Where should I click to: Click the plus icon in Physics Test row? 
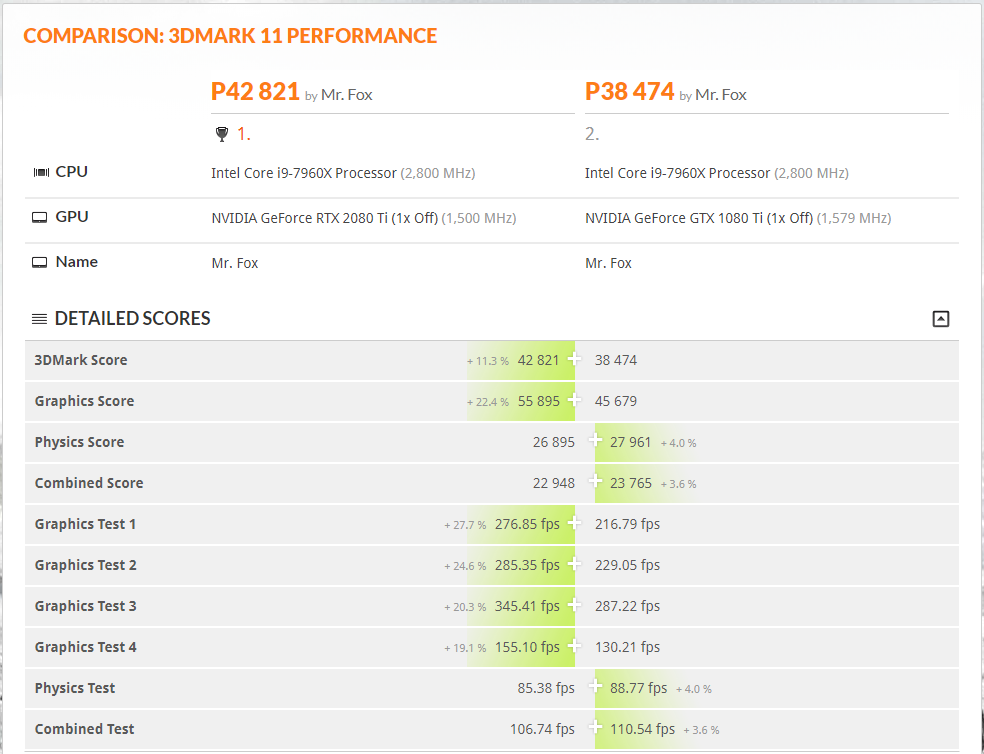click(596, 687)
